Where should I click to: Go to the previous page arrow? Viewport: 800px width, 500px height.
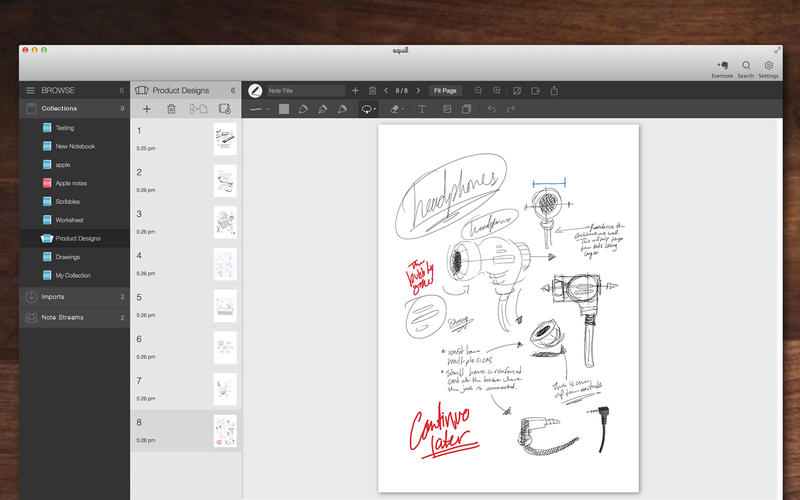click(x=386, y=91)
